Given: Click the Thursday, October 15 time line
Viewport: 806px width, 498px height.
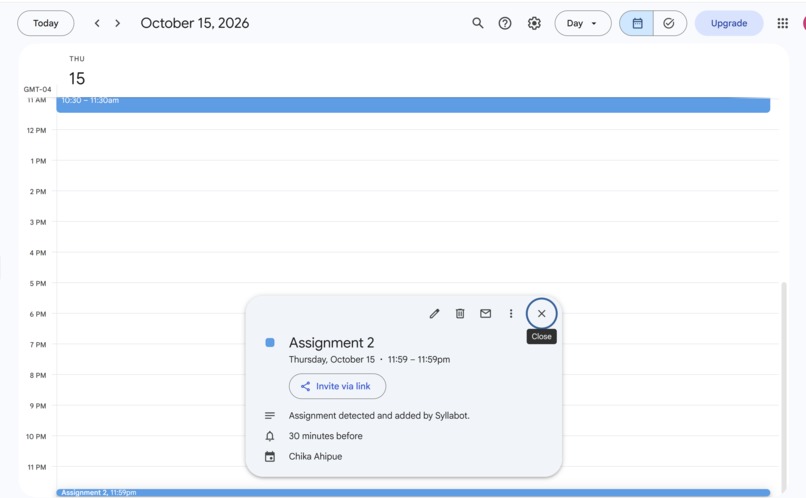Looking at the screenshot, I should coord(369,360).
